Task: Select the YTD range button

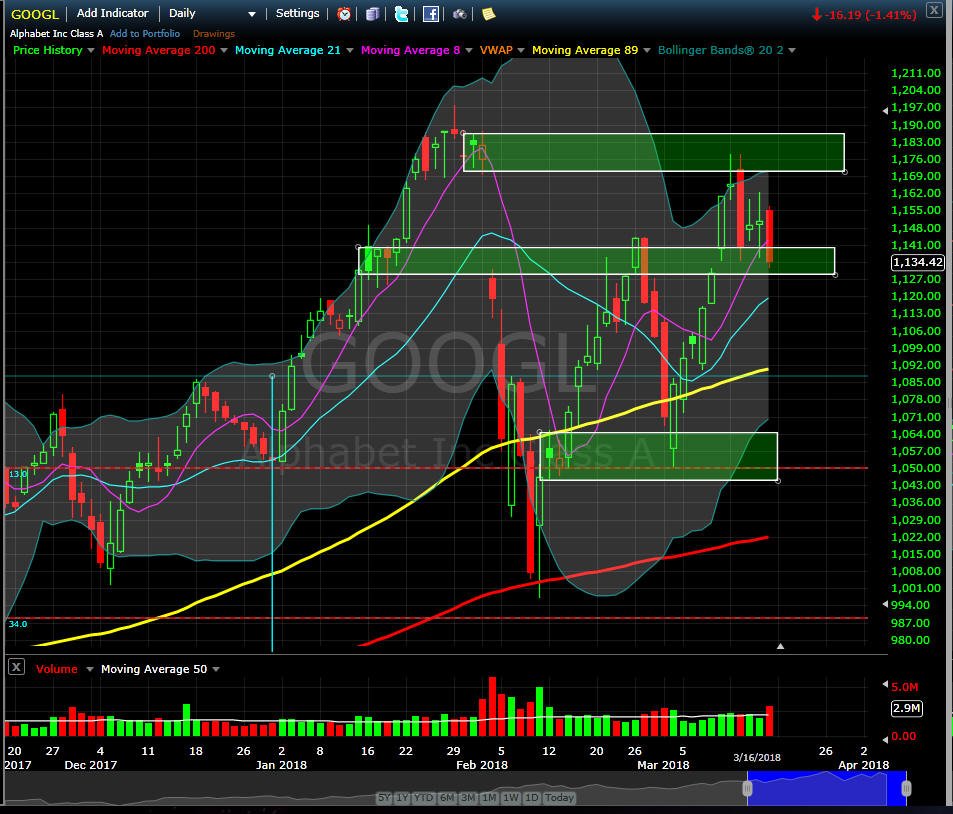Action: tap(424, 798)
